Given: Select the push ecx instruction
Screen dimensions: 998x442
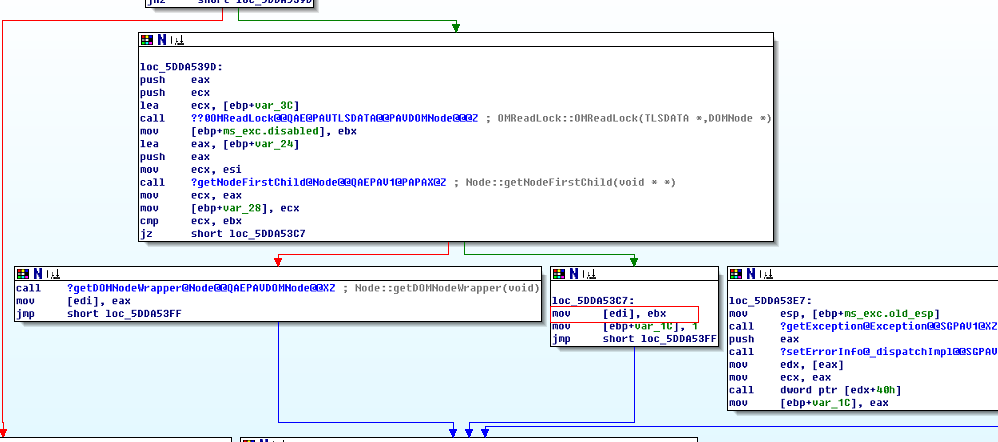Looking at the screenshot, I should tap(175, 92).
